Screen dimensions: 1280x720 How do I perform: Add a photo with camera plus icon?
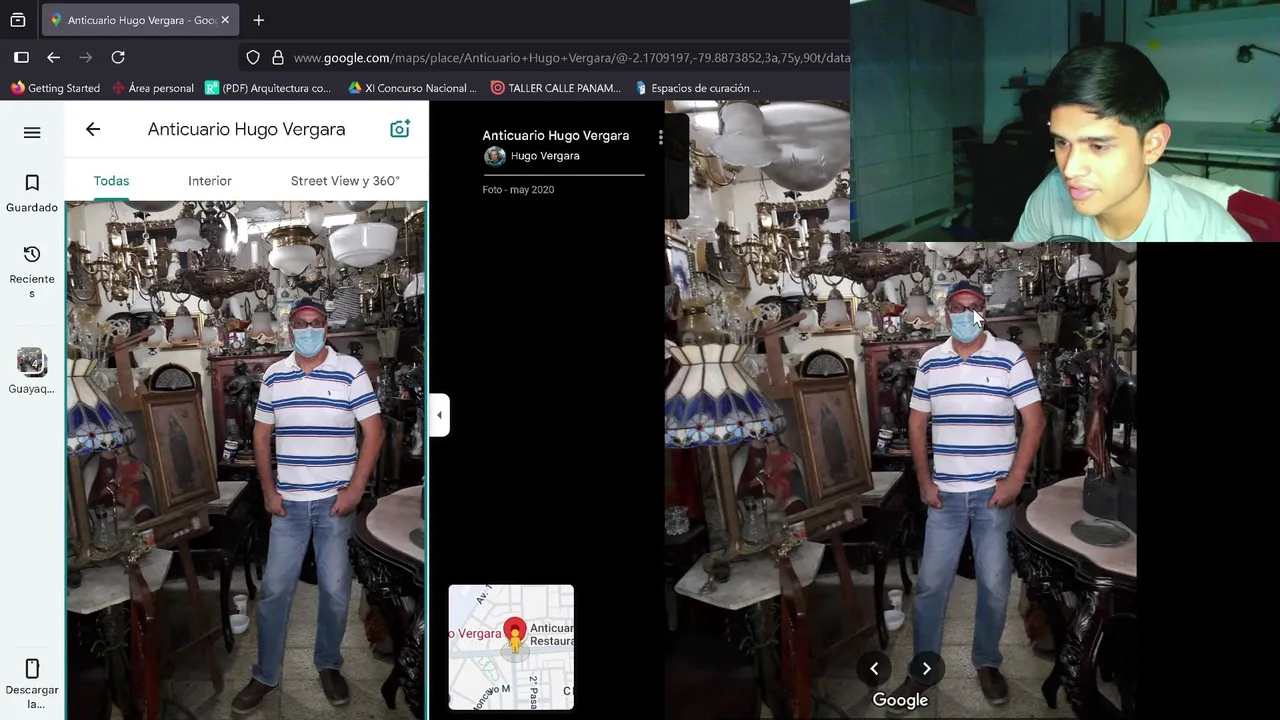click(x=400, y=129)
